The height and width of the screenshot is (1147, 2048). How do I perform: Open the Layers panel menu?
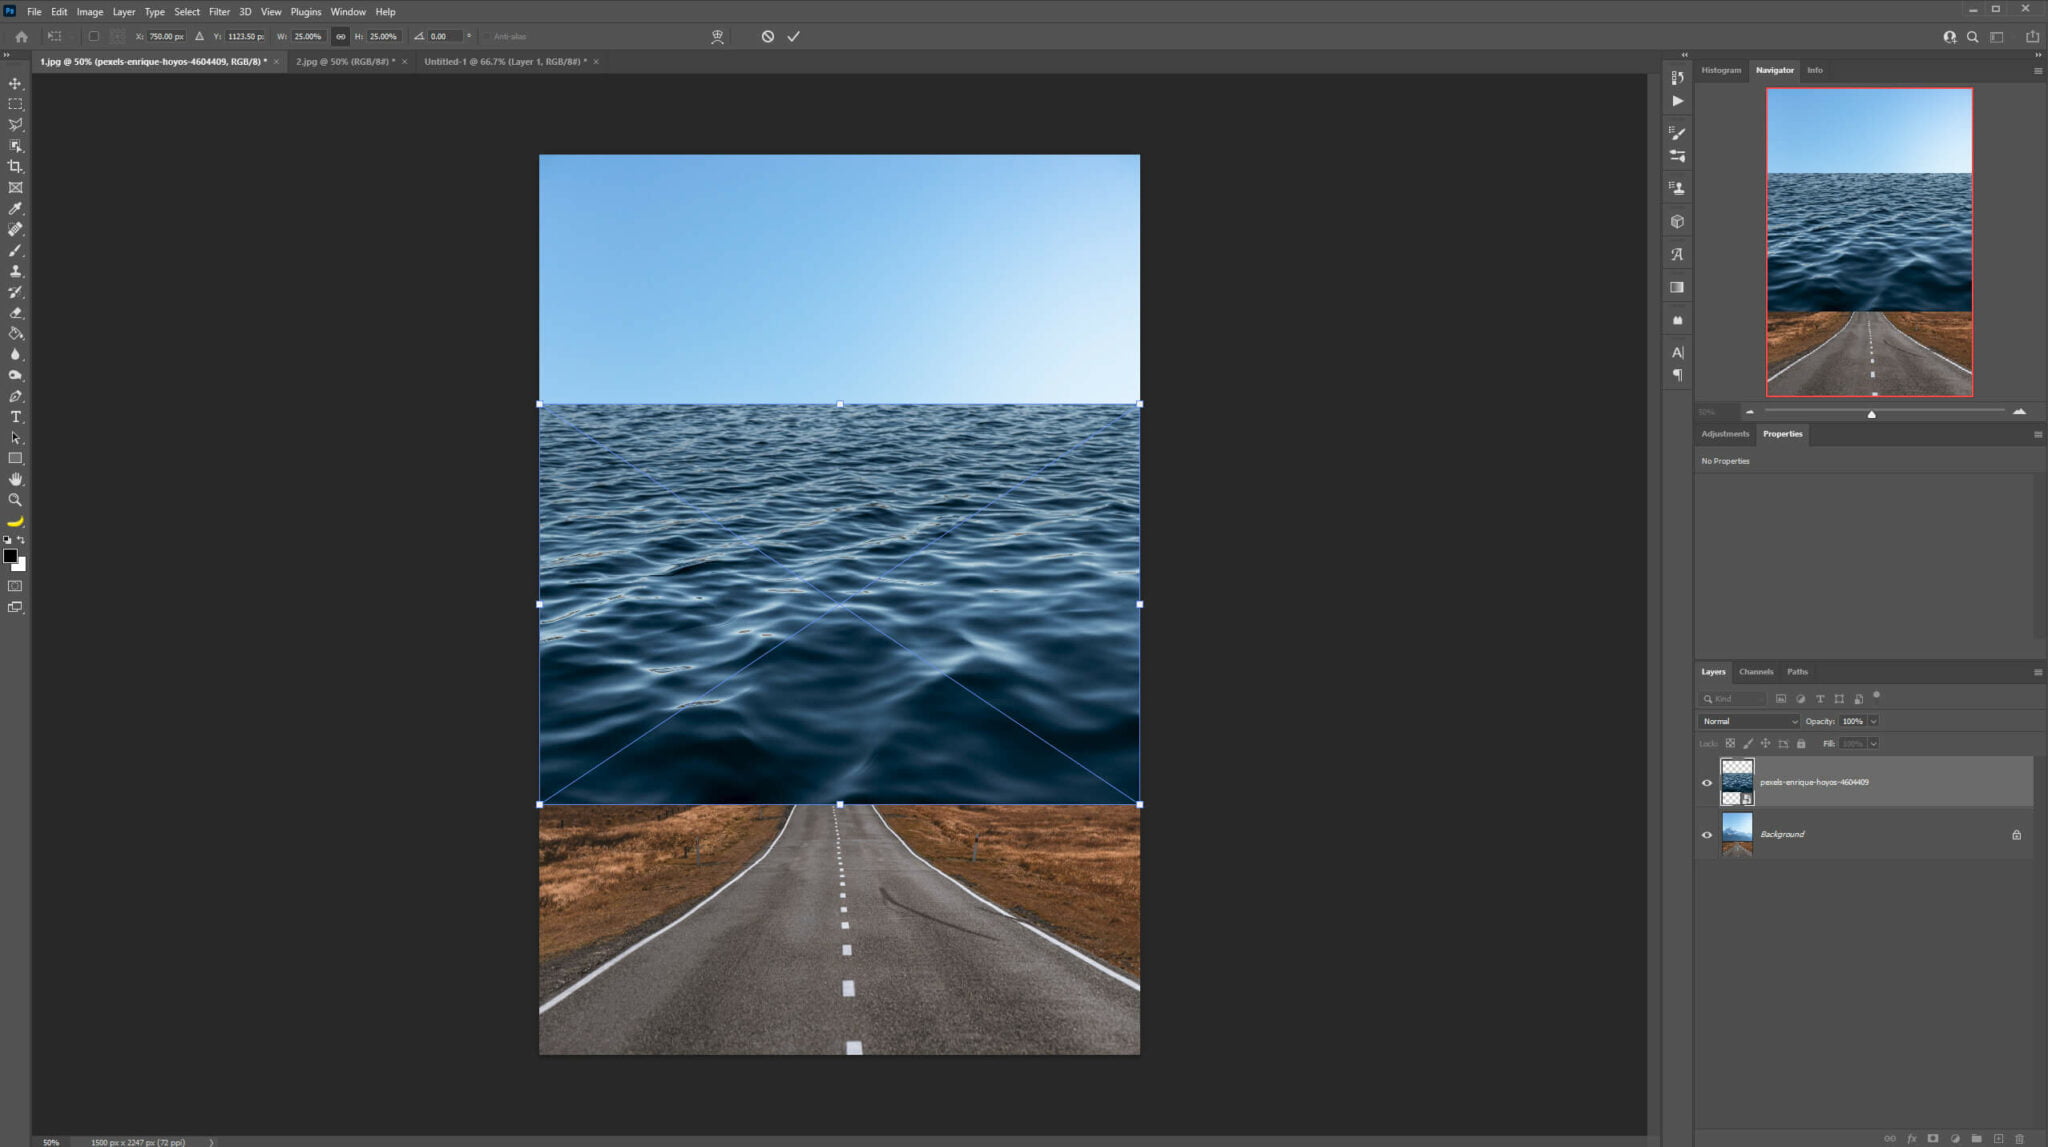click(2039, 671)
